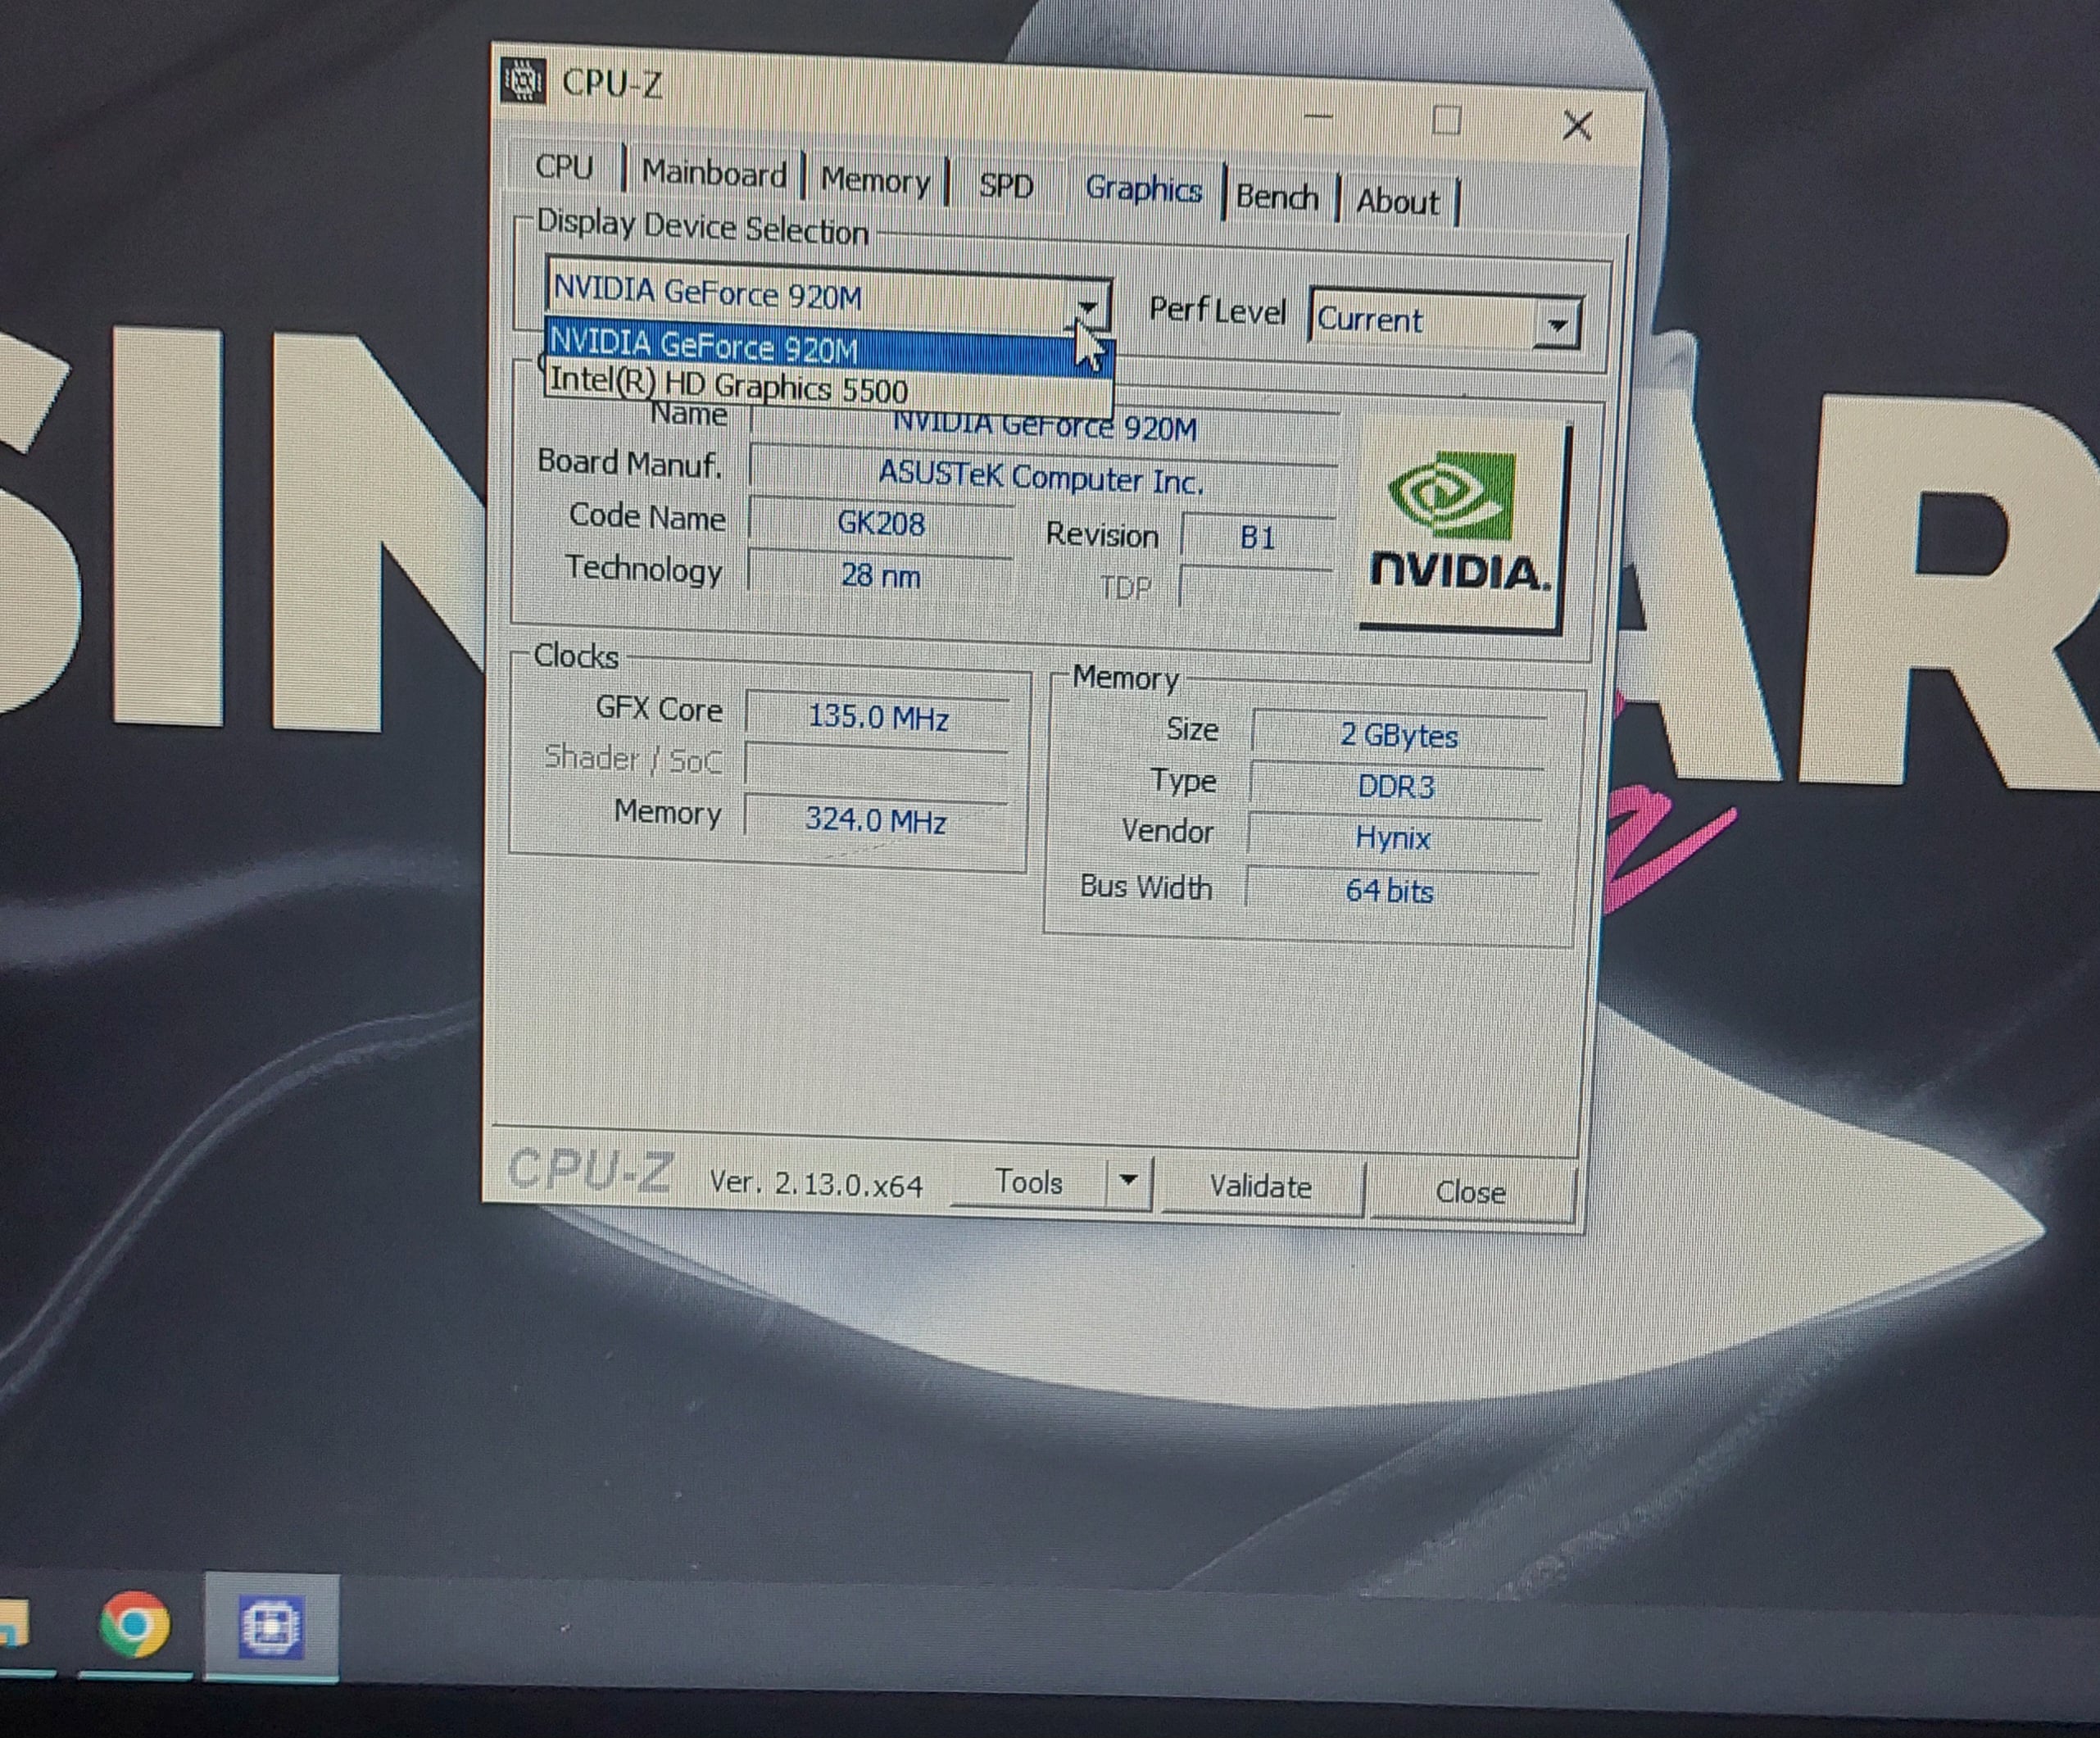The image size is (2100, 1738).
Task: Click the empty Shader / SoC field
Action: 876,769
